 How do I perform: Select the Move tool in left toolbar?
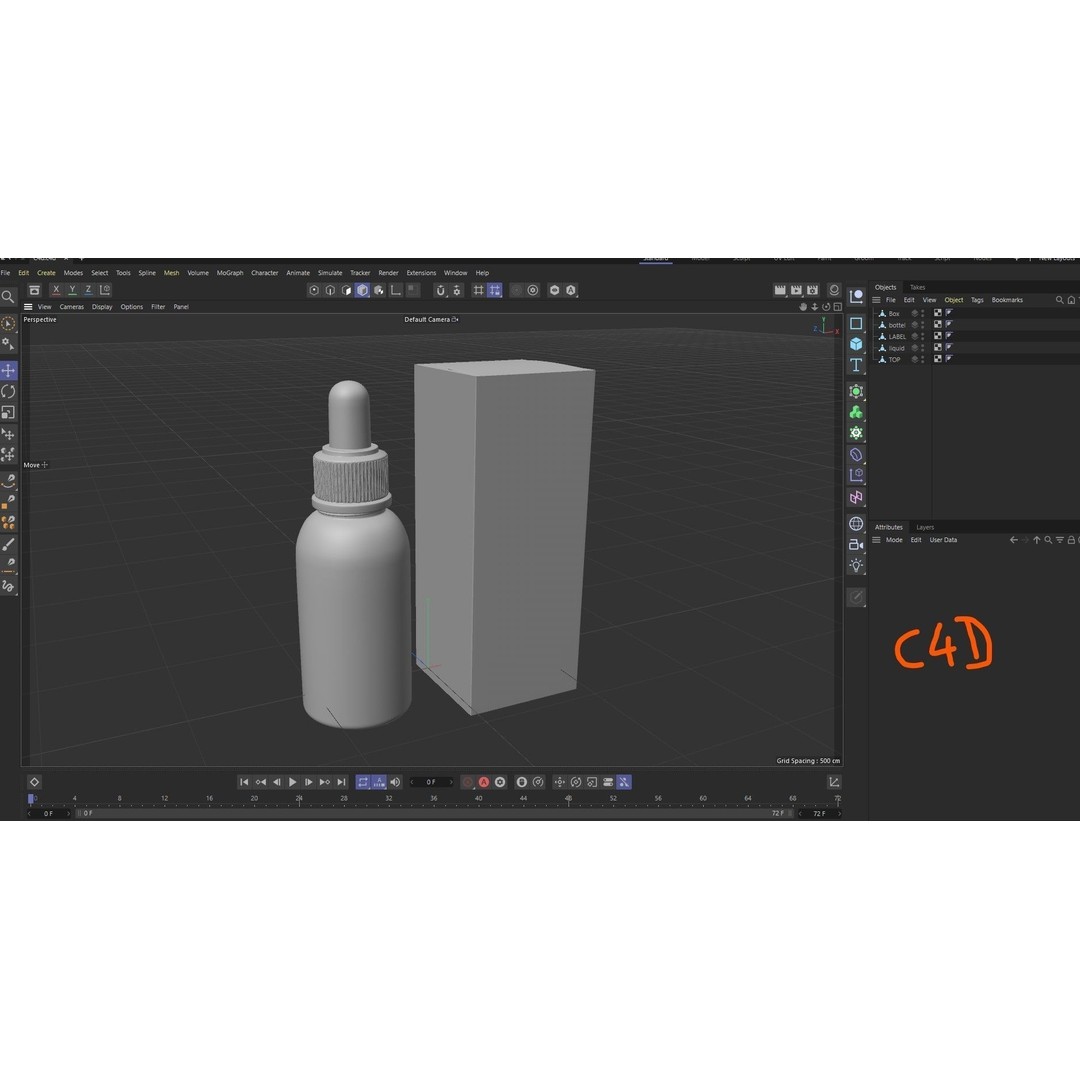pyautogui.click(x=8, y=371)
